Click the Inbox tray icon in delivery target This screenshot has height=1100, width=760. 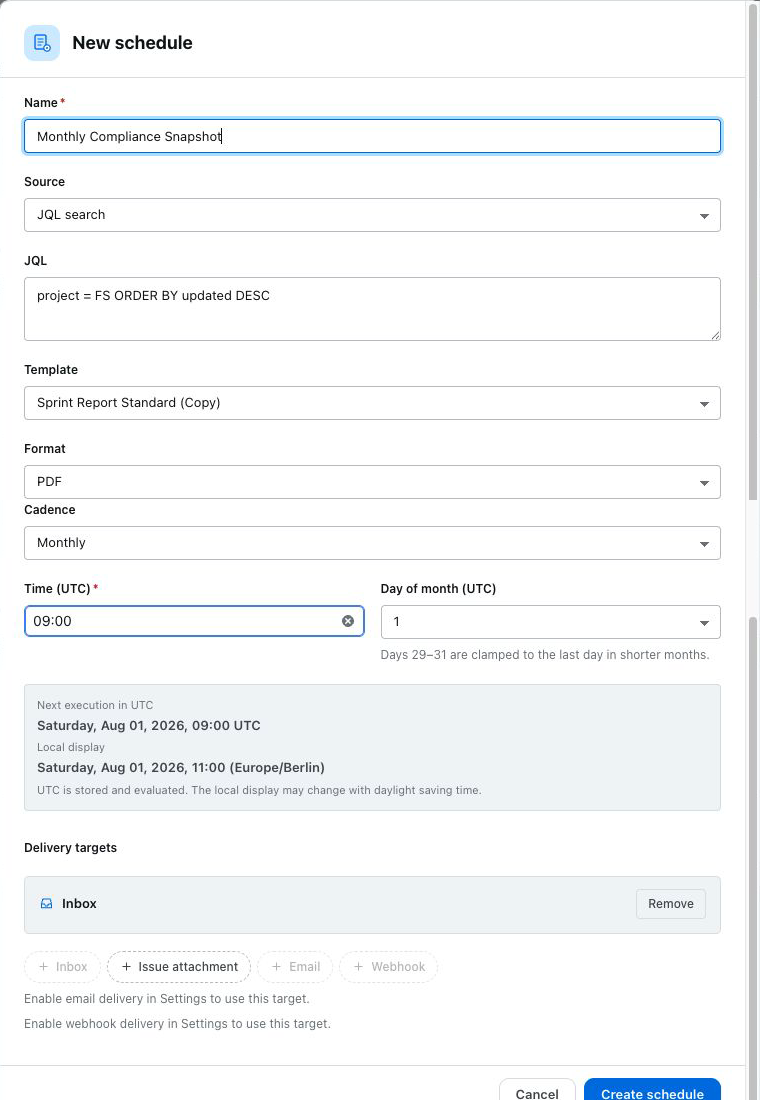click(x=46, y=904)
